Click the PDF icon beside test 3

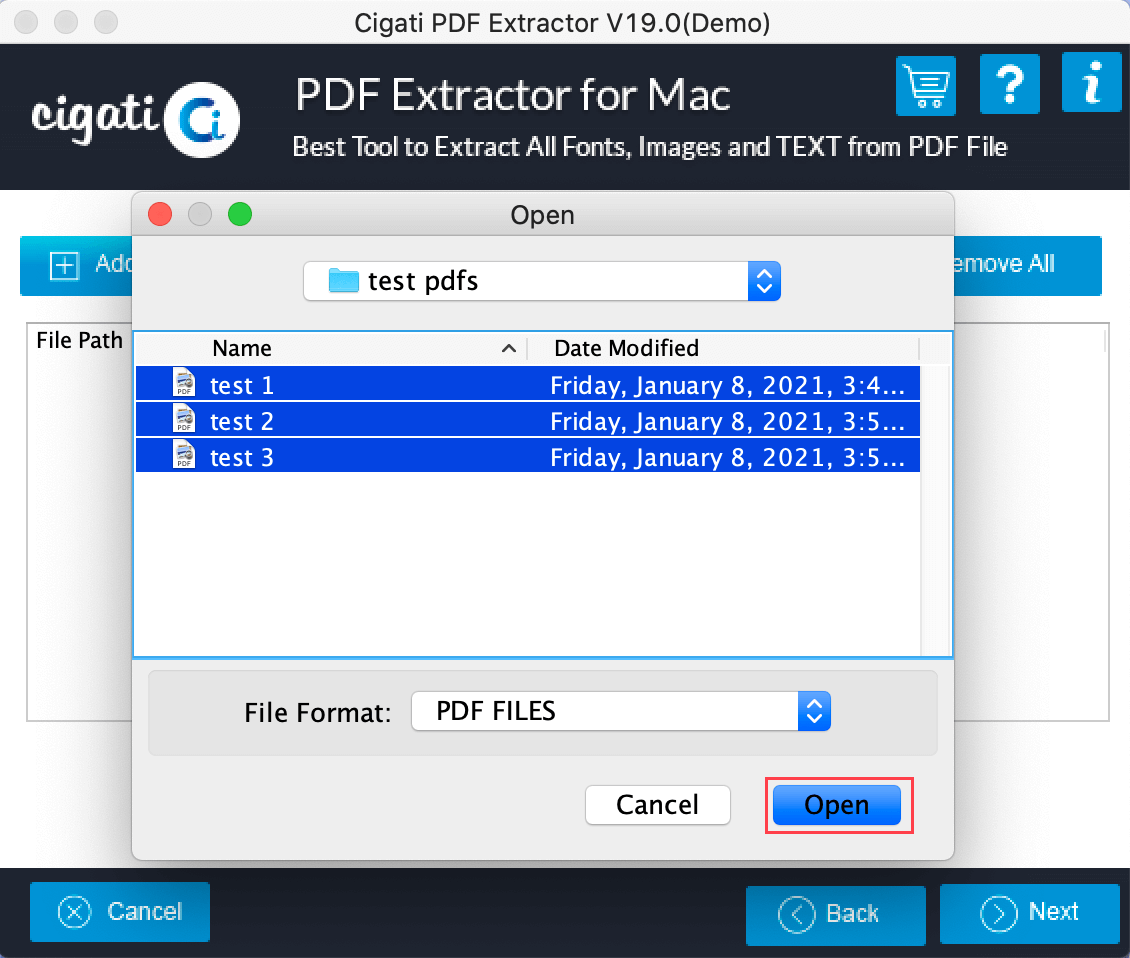184,455
